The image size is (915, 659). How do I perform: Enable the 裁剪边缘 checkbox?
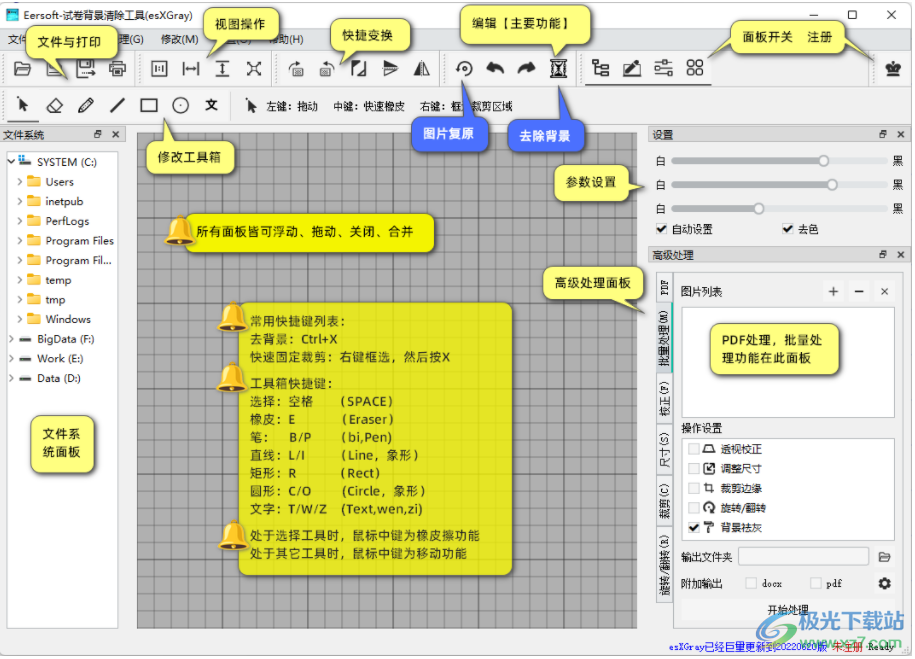[x=694, y=489]
